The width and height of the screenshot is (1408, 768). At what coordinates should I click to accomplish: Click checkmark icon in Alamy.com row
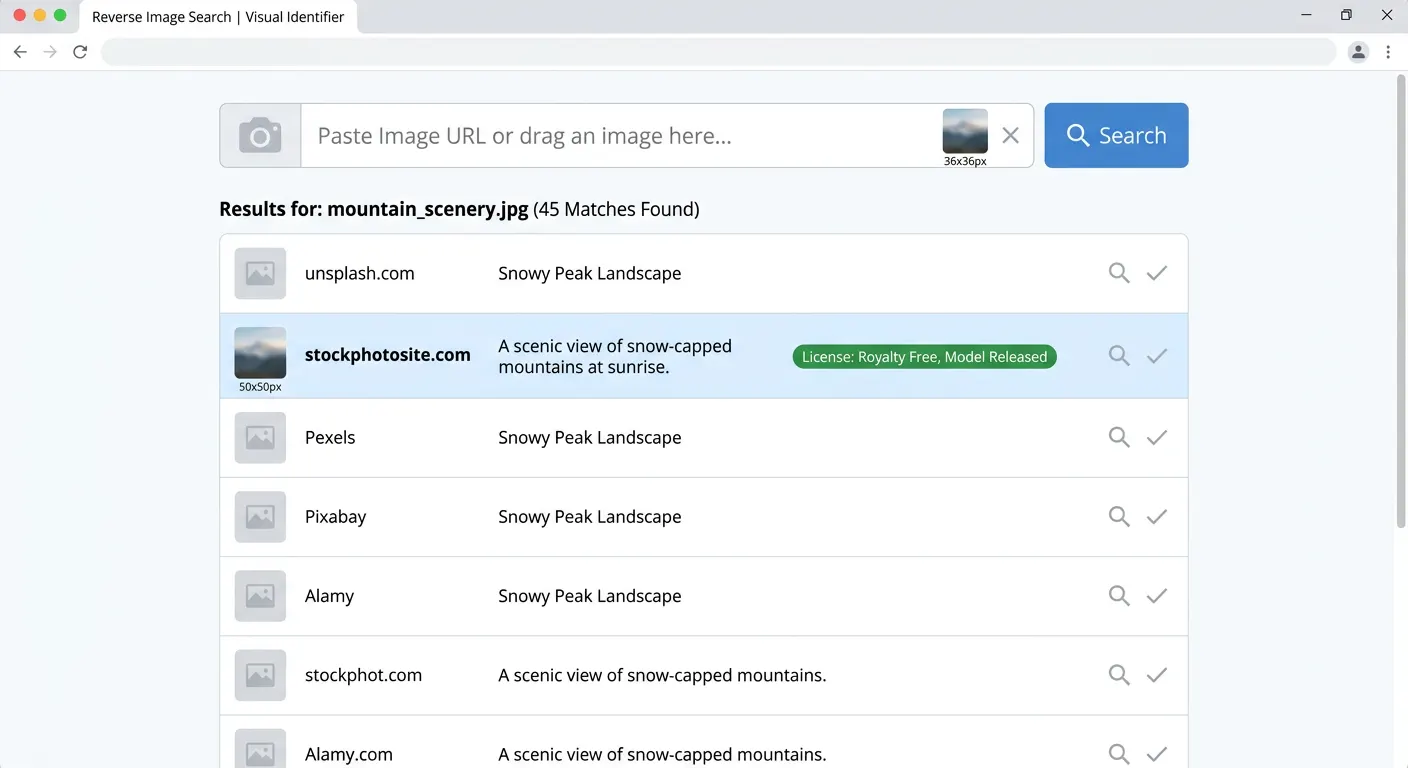tap(1157, 754)
